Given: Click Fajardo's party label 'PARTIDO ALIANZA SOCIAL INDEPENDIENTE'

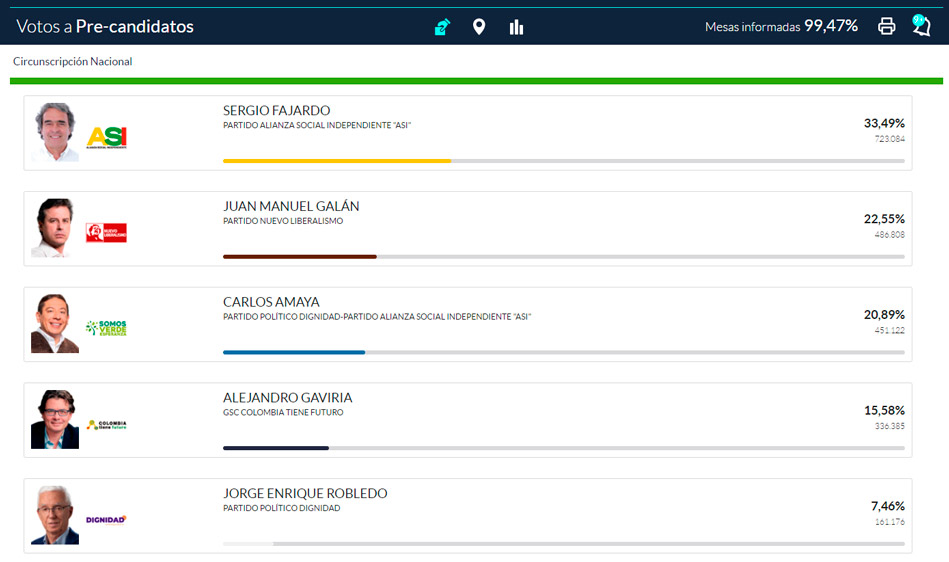Looking at the screenshot, I should [x=317, y=125].
